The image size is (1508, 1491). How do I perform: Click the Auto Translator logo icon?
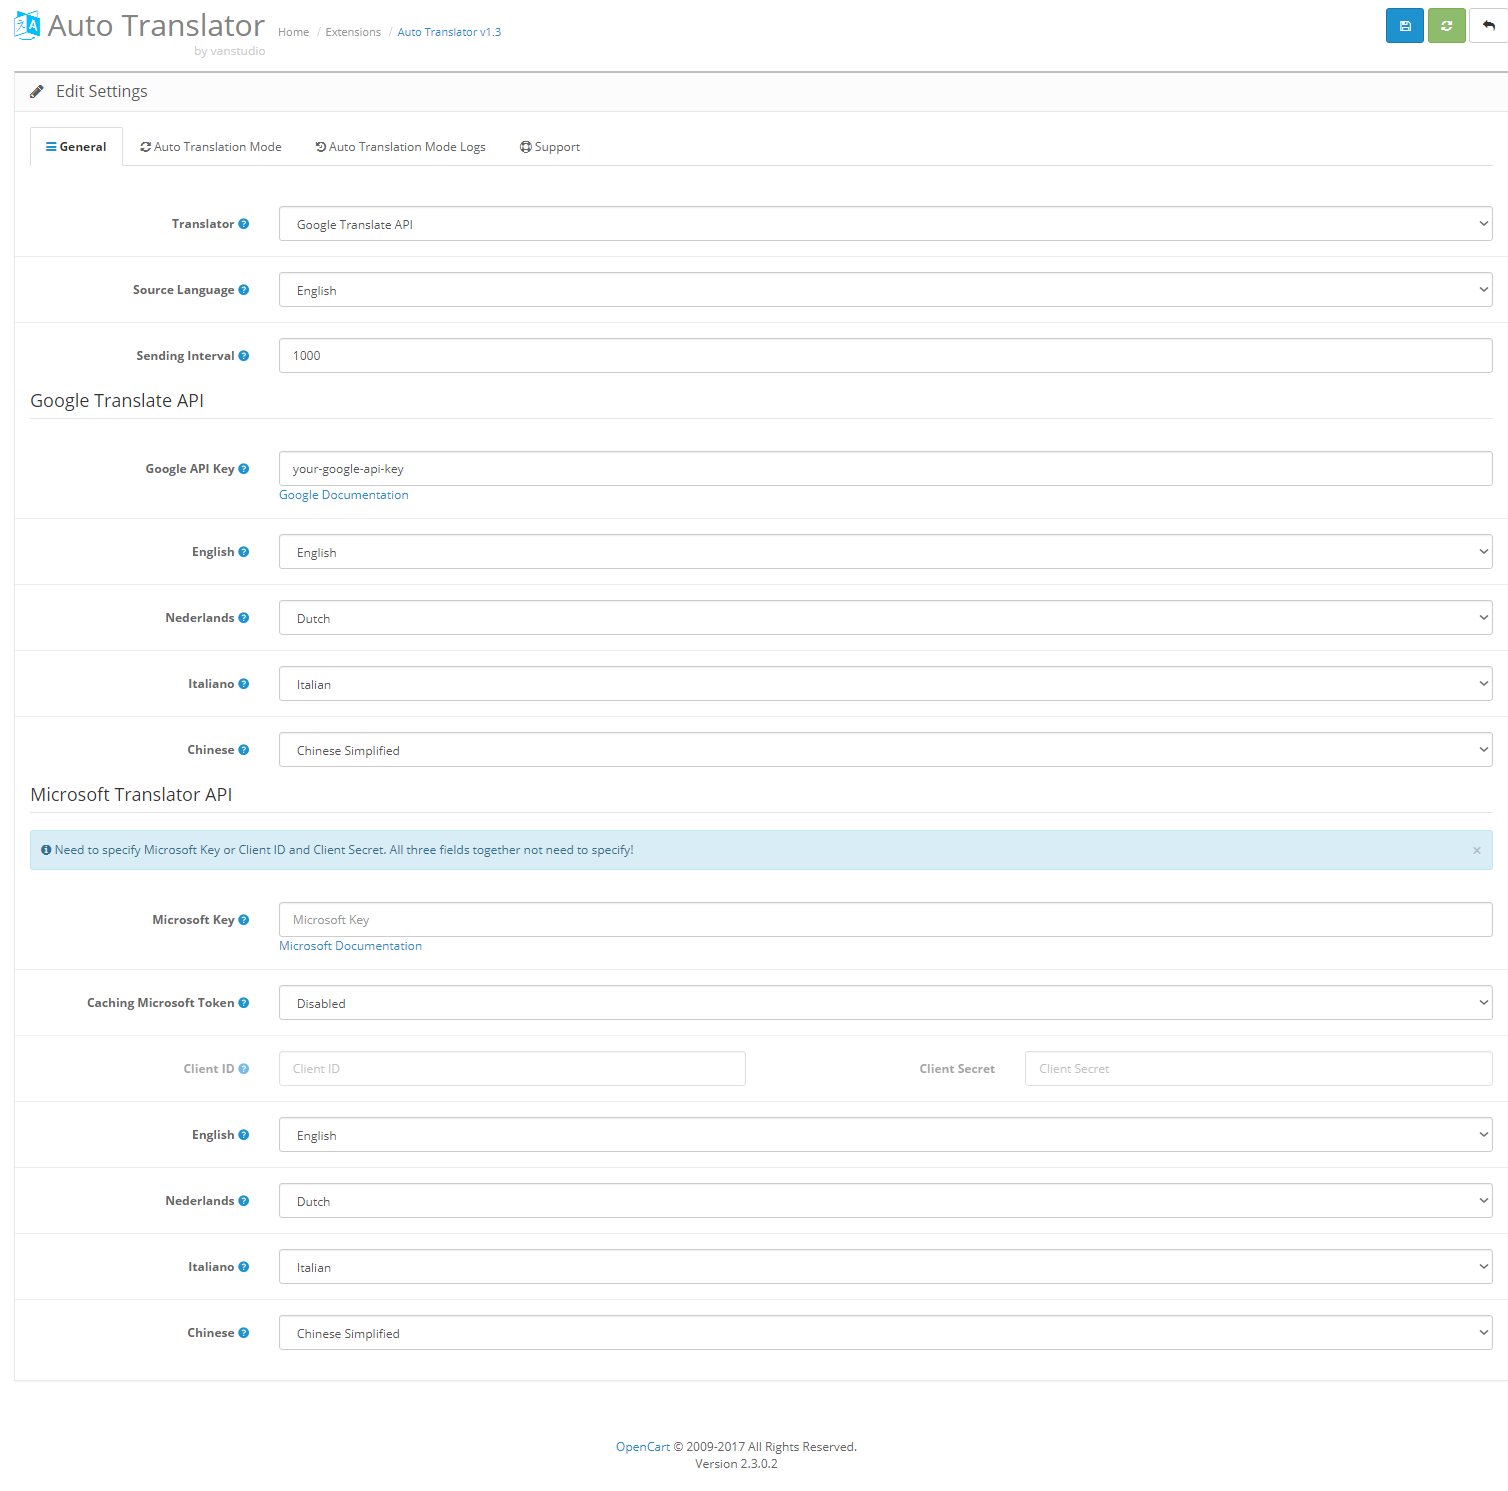(27, 25)
